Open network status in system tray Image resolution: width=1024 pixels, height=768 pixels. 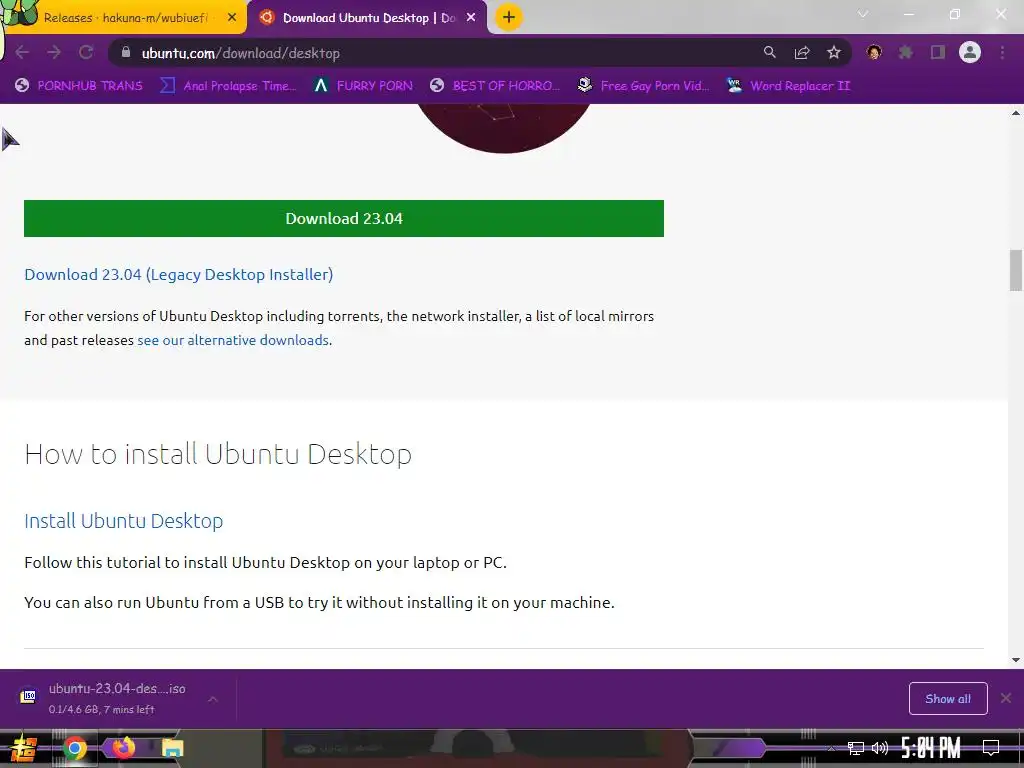pyautogui.click(x=856, y=748)
